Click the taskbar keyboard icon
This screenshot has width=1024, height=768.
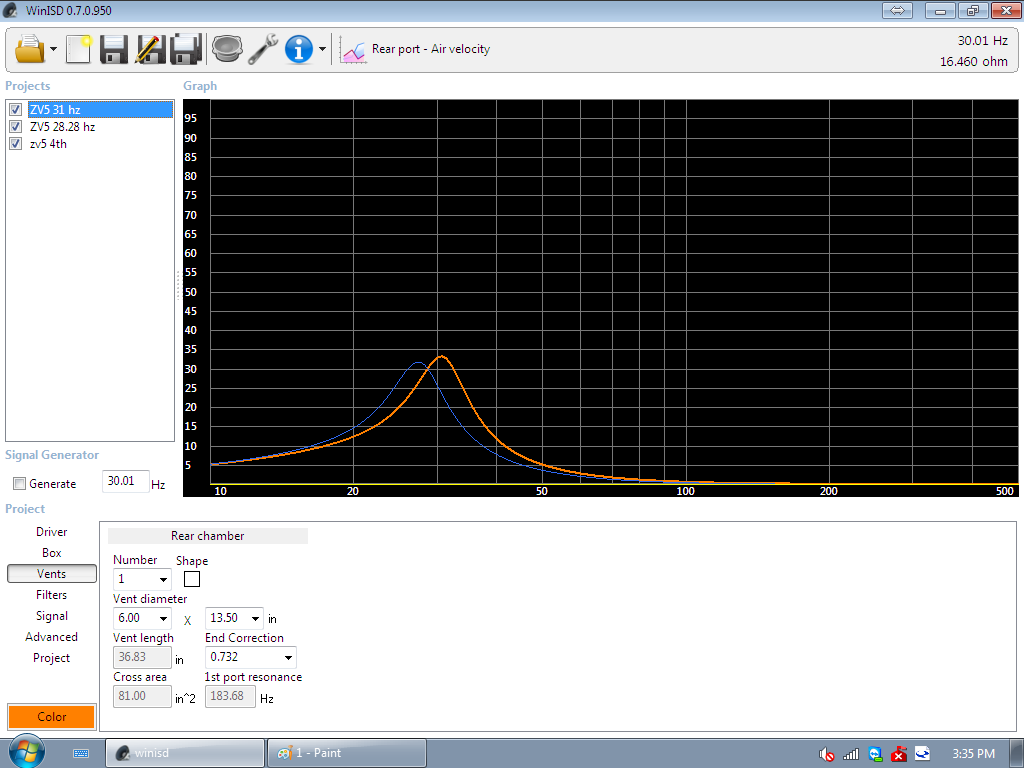[x=81, y=754]
